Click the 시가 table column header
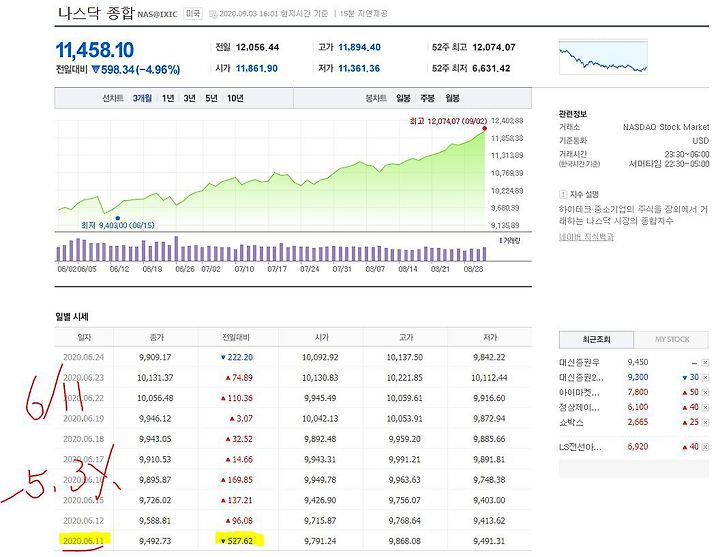This screenshot has width=720, height=557. click(x=321, y=338)
